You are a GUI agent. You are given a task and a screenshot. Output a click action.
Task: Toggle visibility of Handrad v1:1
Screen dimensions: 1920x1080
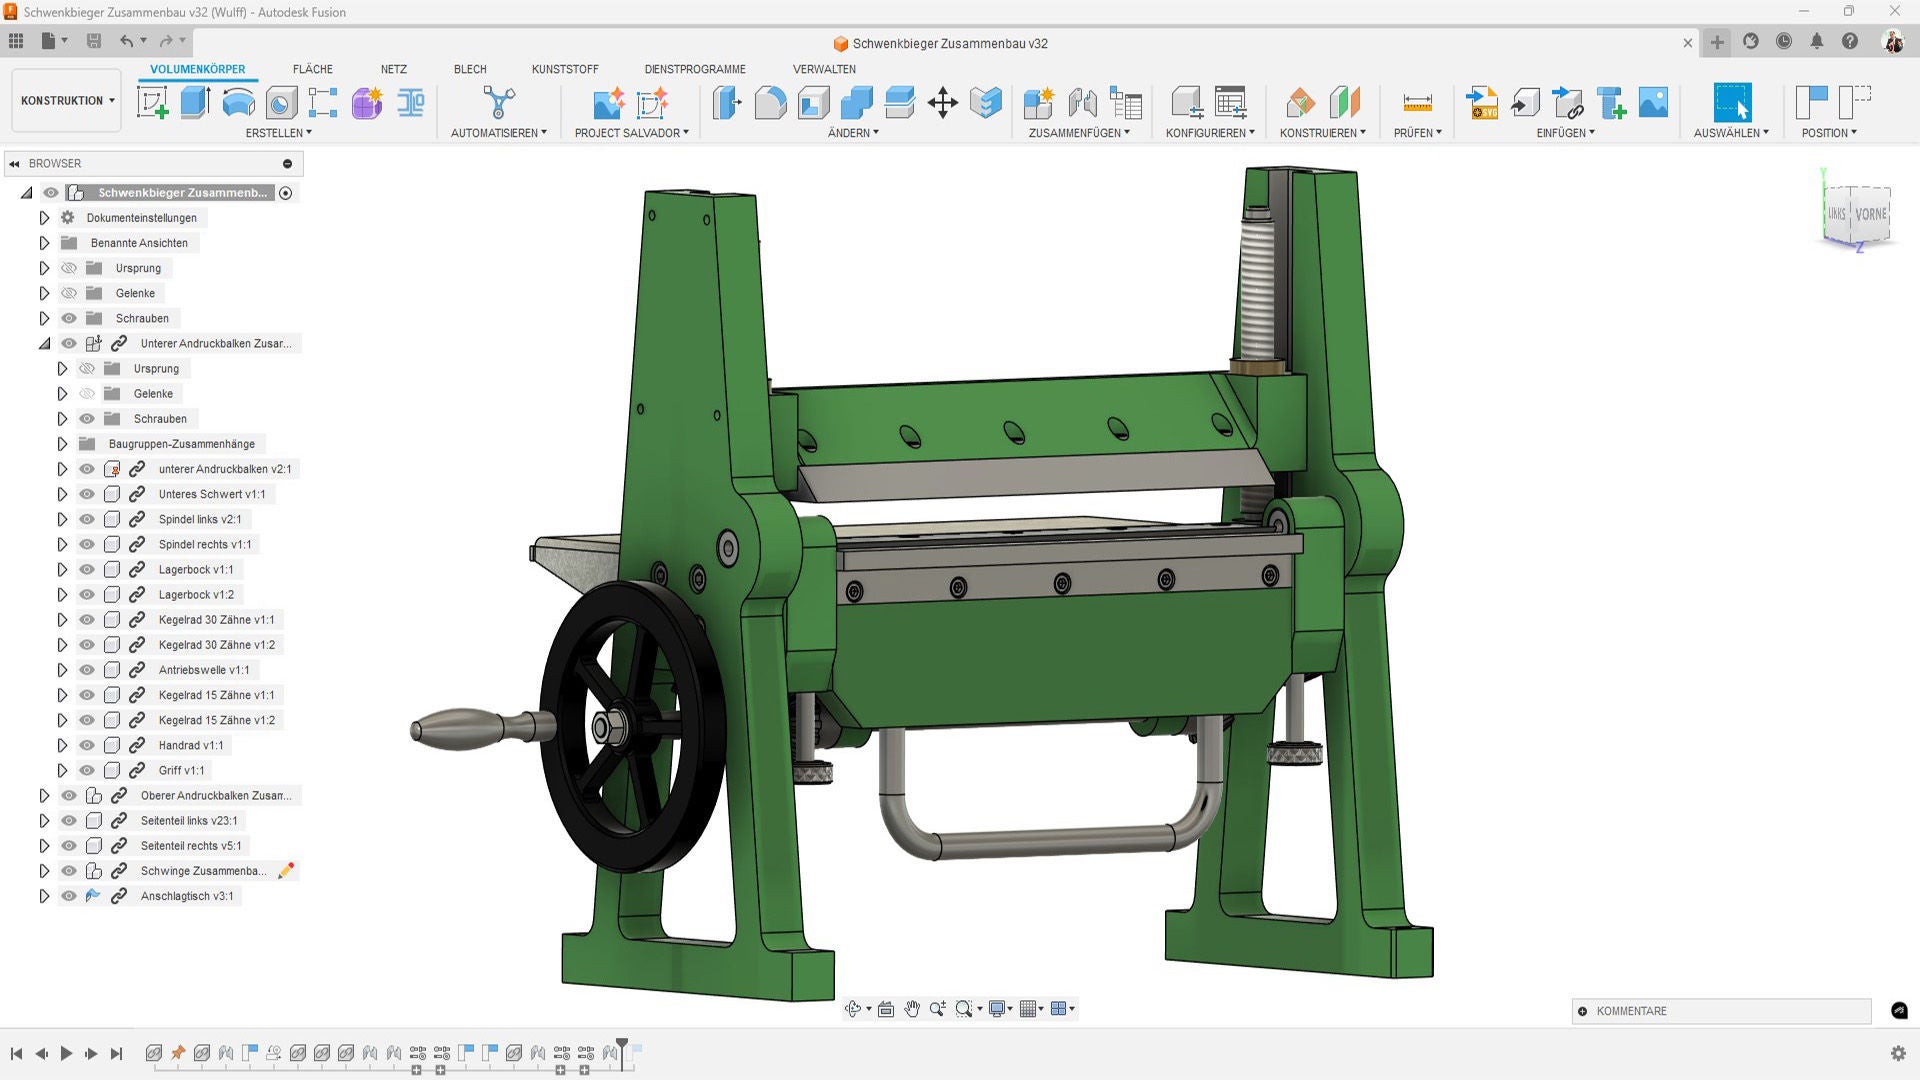(x=87, y=745)
